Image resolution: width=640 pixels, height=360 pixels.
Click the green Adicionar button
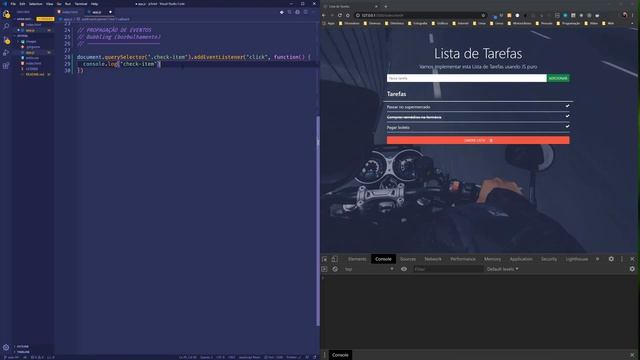pos(558,78)
